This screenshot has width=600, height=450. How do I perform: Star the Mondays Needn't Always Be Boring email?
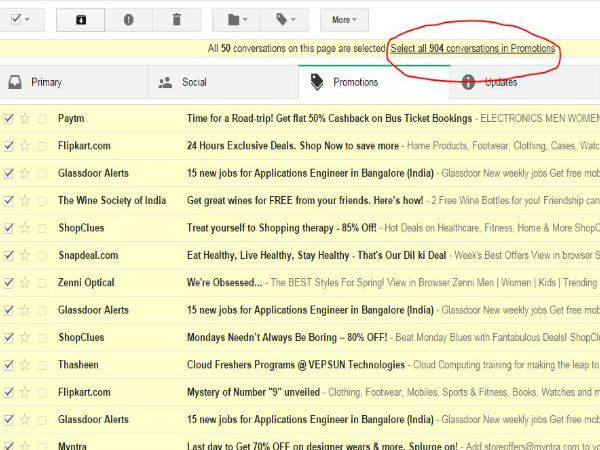(25, 338)
